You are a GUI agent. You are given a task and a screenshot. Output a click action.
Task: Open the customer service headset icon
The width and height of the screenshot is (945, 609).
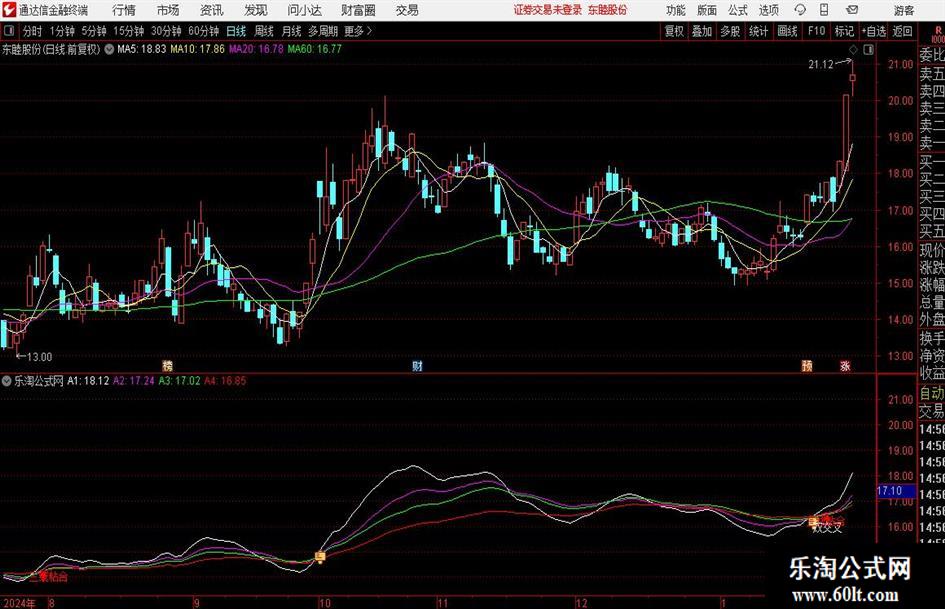tap(800, 10)
